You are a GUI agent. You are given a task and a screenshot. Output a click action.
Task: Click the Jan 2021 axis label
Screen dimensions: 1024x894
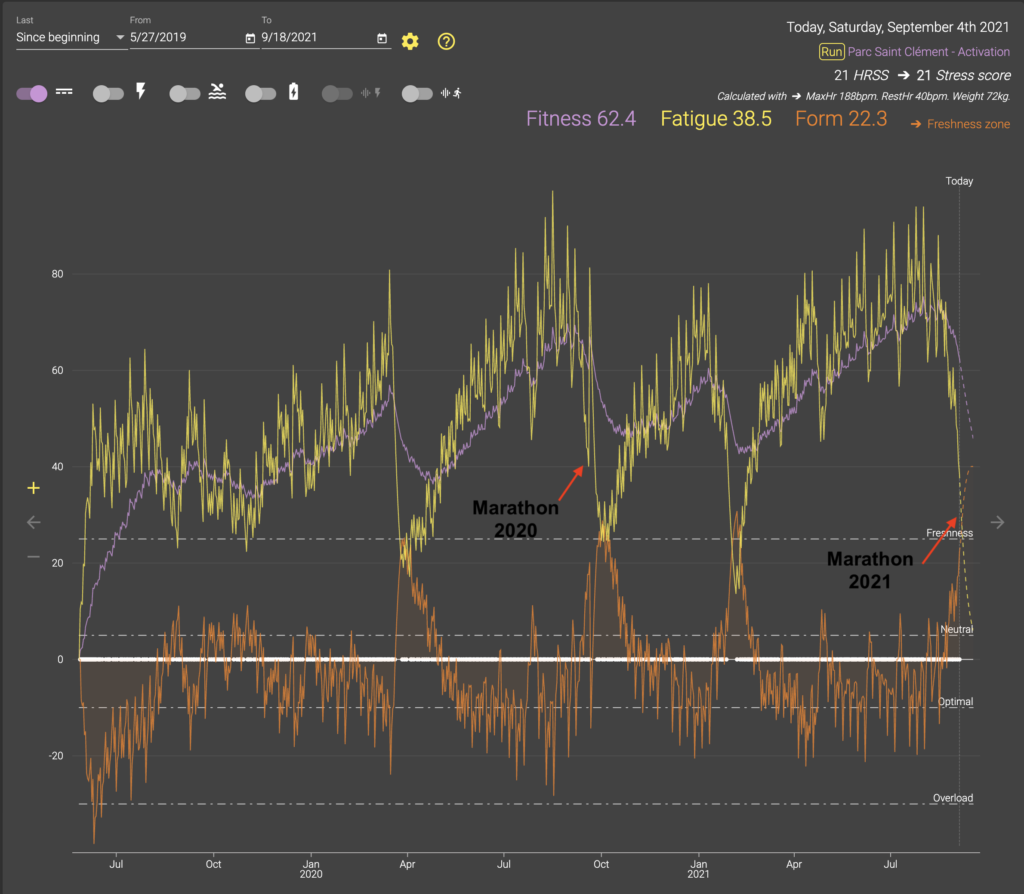(698, 869)
